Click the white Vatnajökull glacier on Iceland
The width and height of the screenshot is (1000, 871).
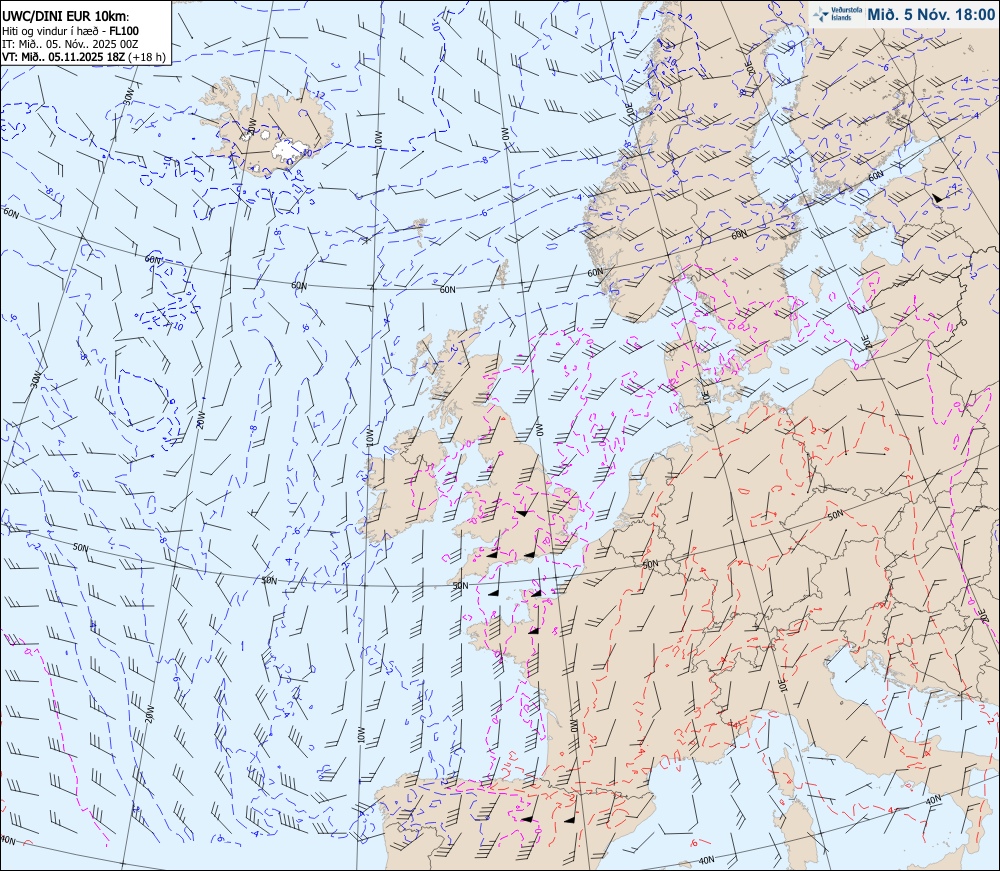click(x=289, y=150)
